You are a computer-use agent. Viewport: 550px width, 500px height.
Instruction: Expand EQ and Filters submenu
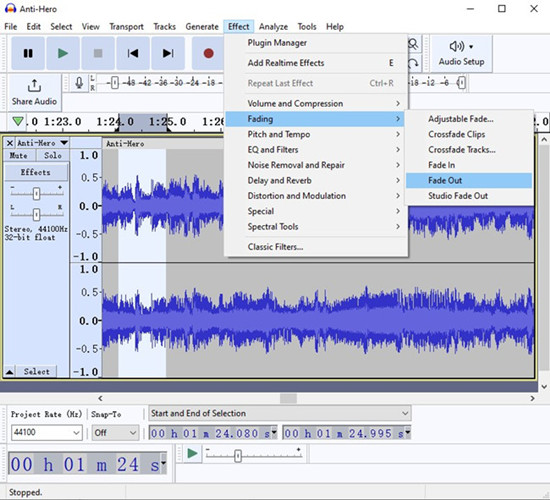[x=316, y=150]
